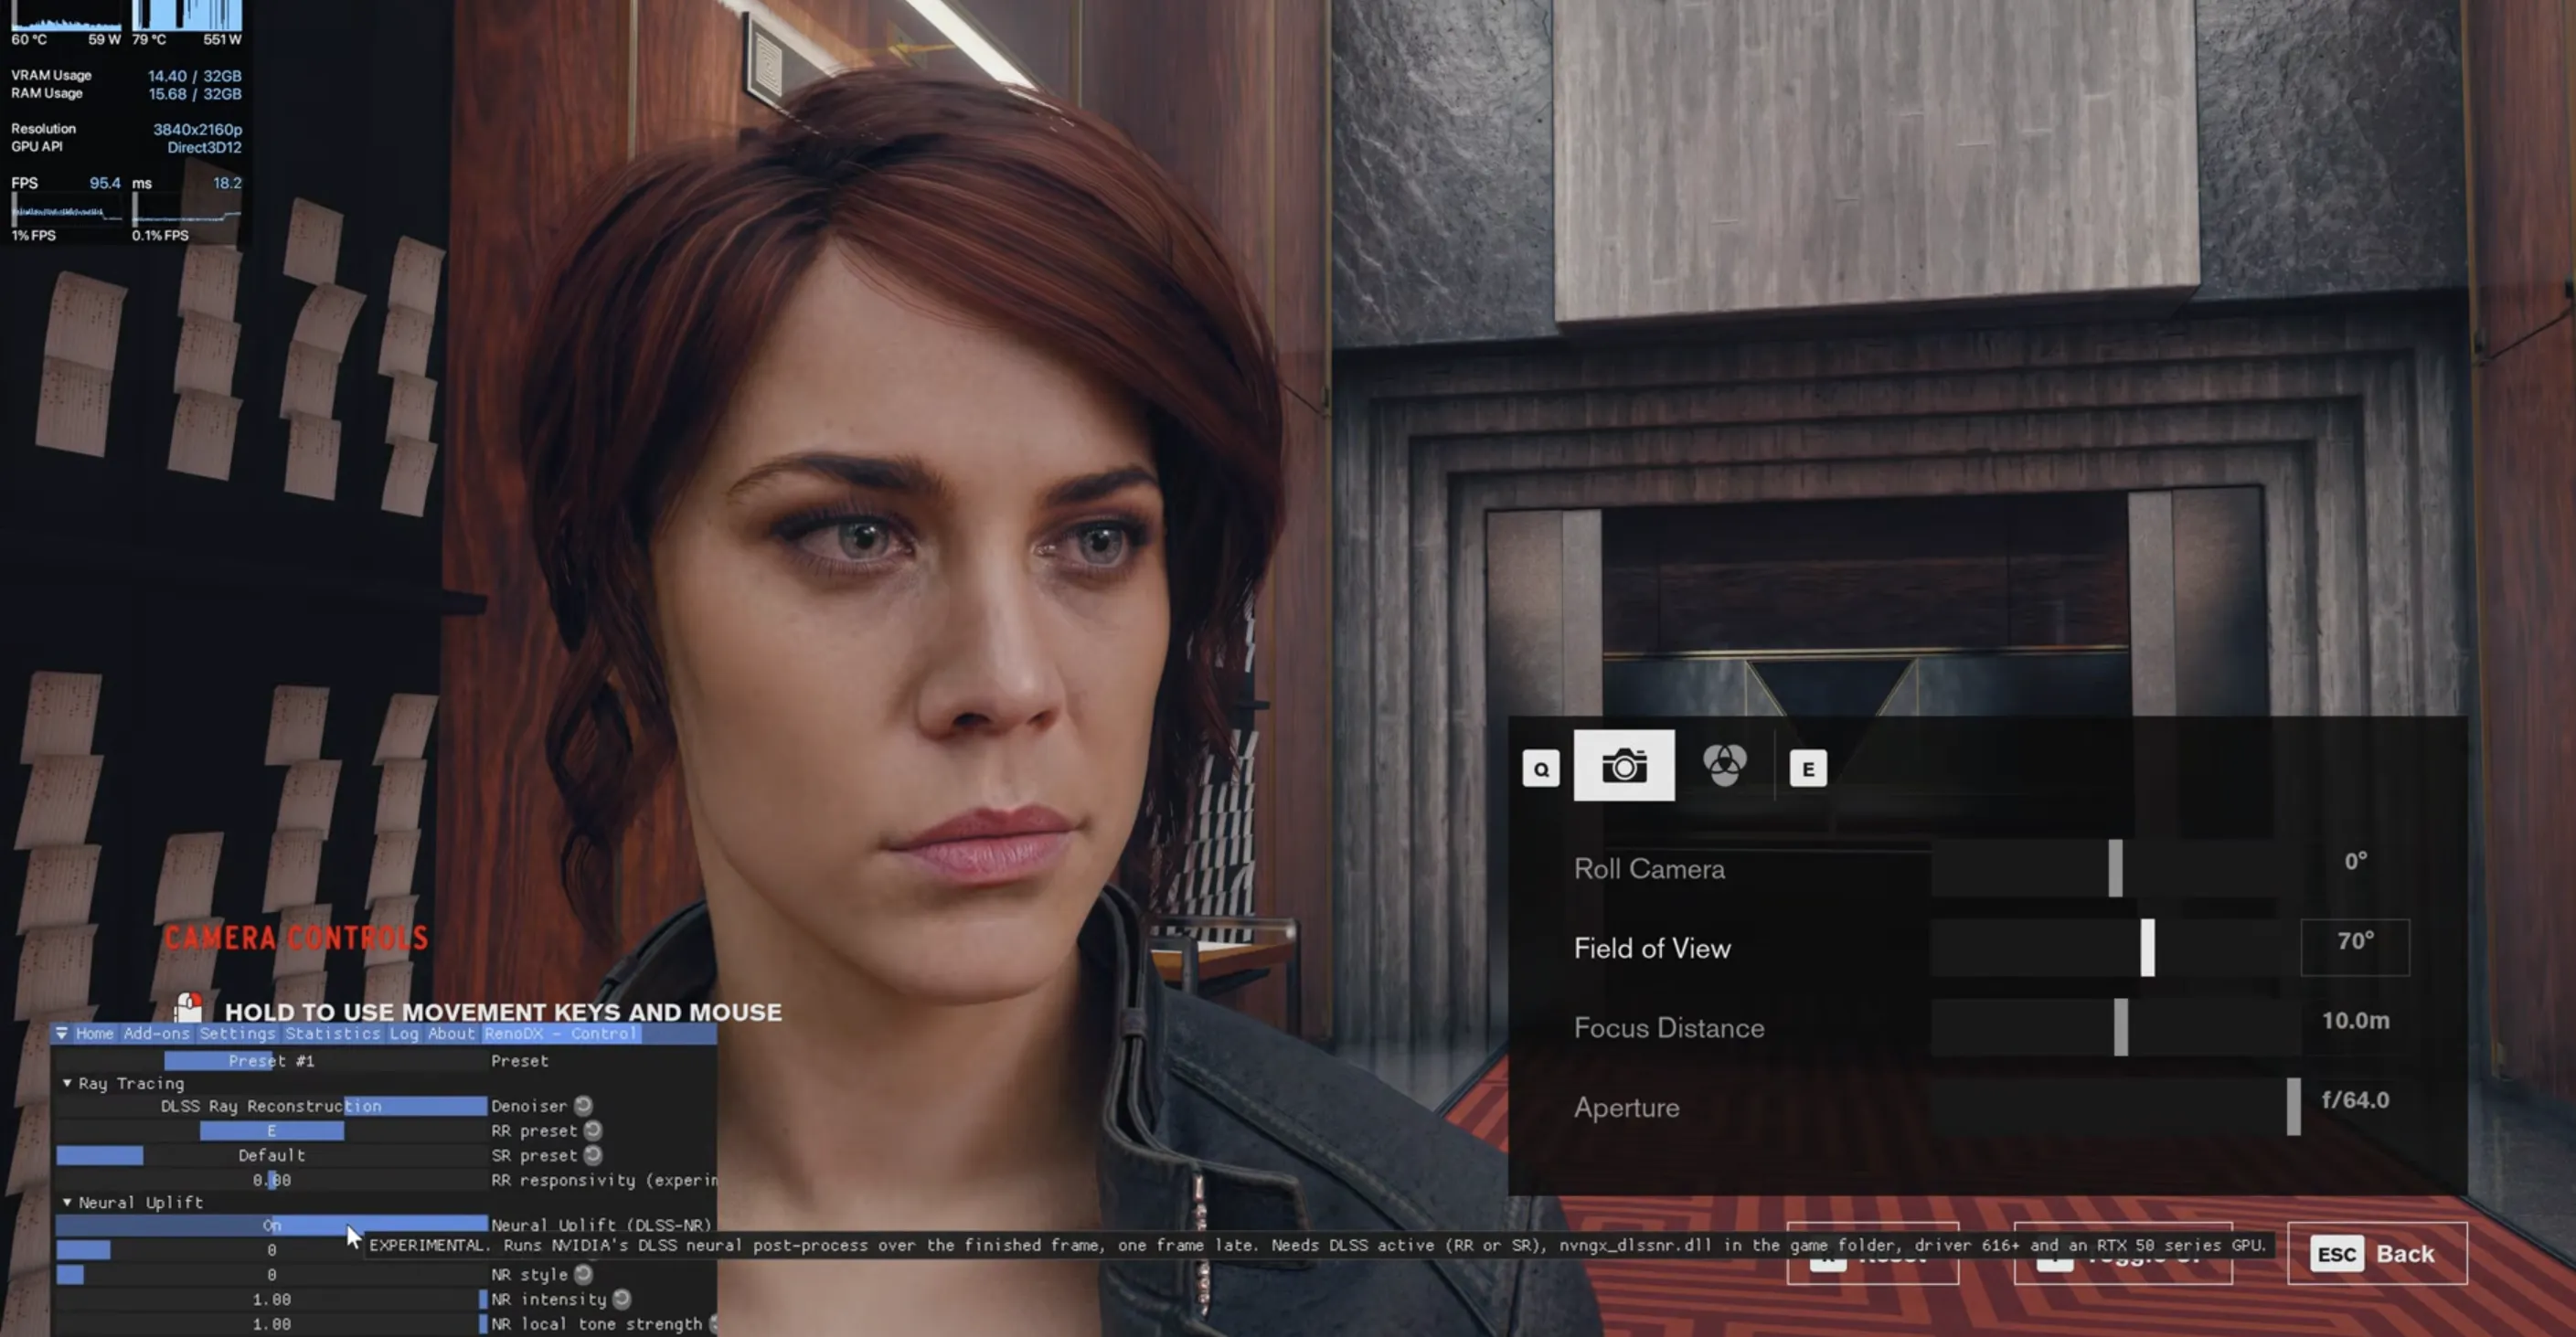Click the 3840x2160p resolution readout
The width and height of the screenshot is (2576, 1337).
(197, 129)
